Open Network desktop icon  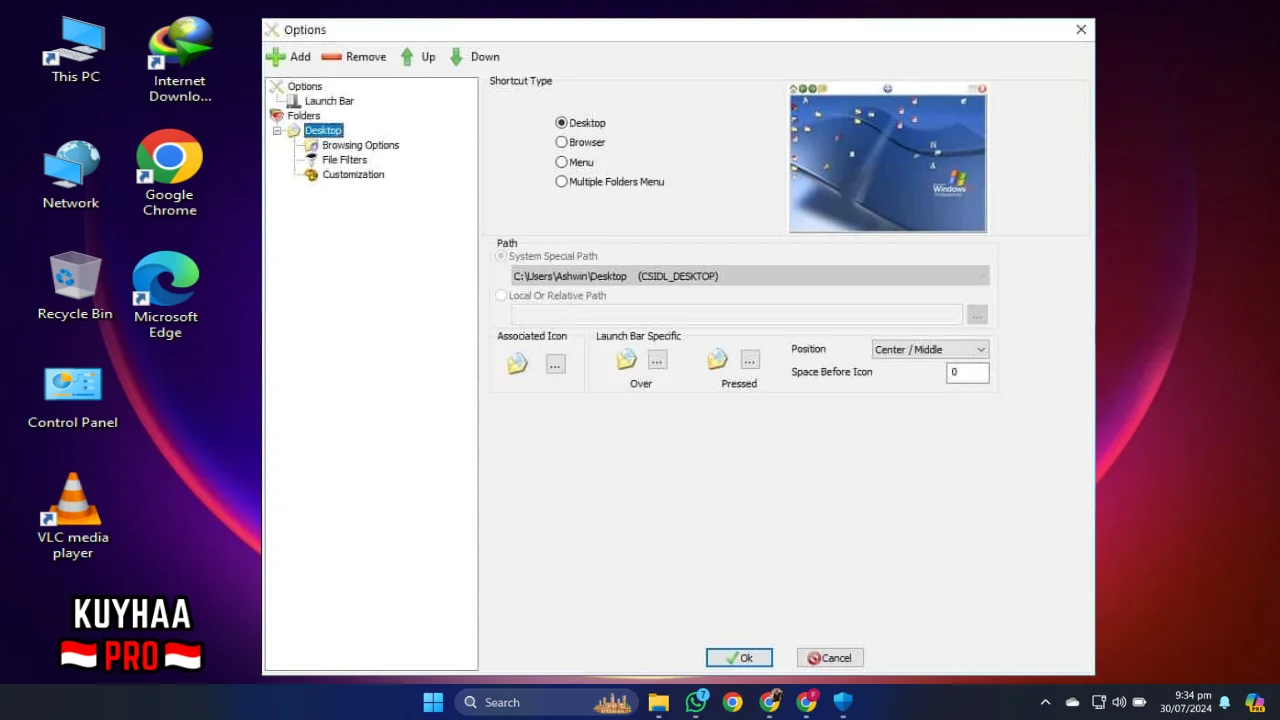[x=71, y=175]
